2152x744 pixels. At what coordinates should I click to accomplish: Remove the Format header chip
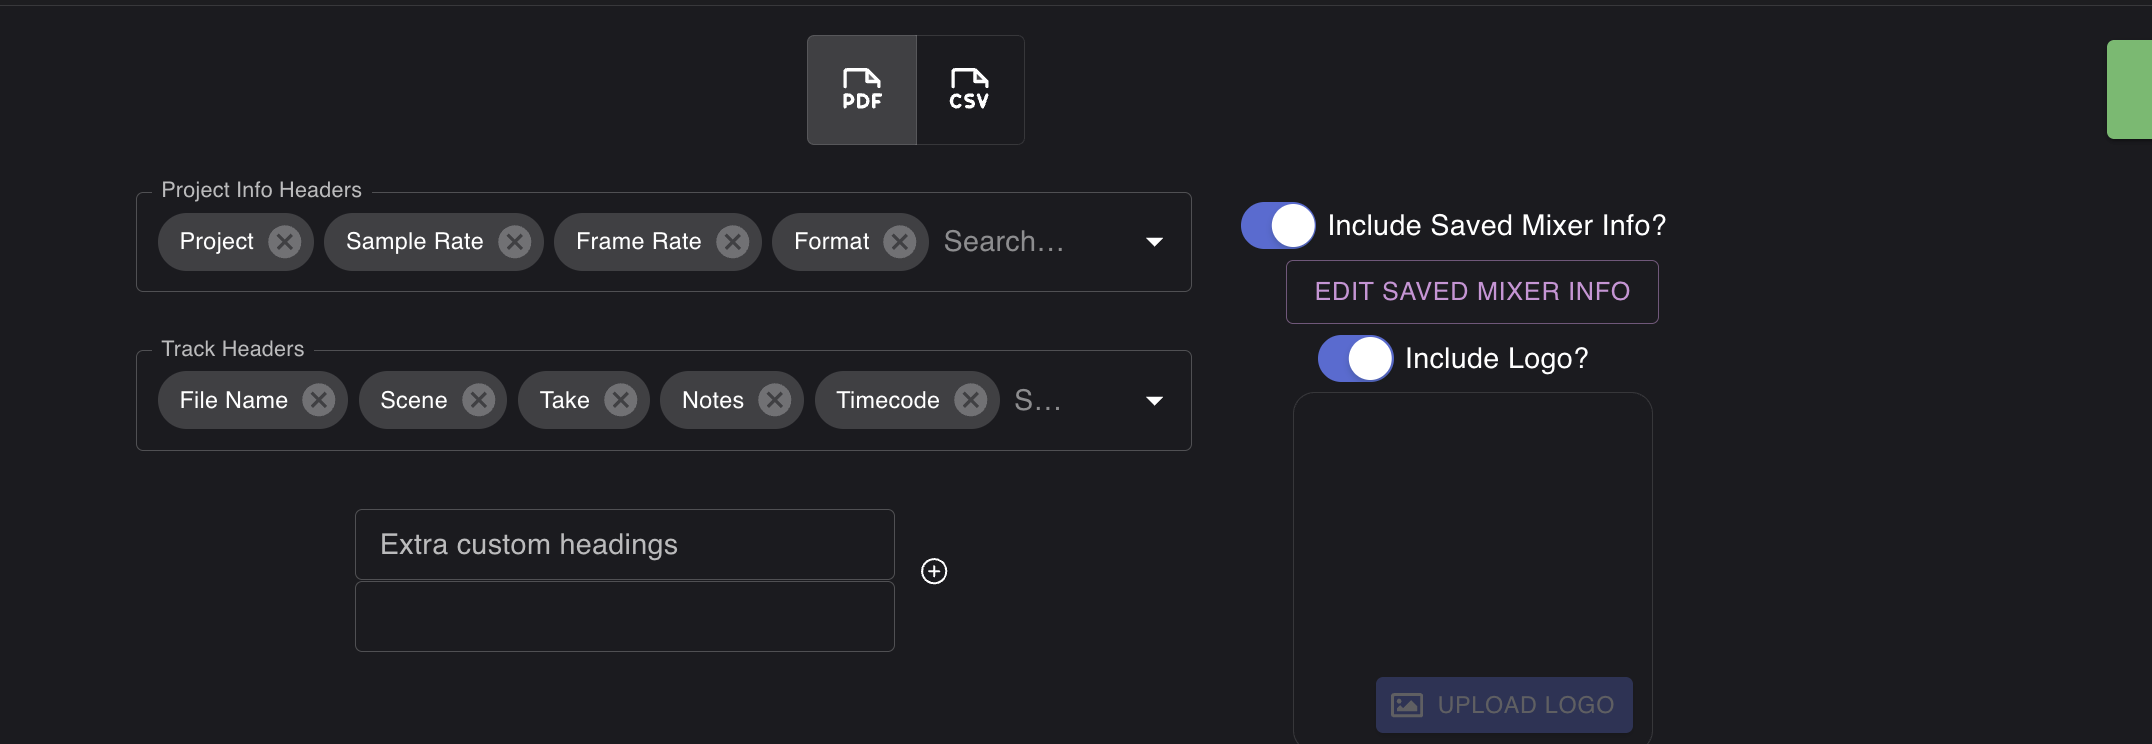tap(900, 242)
